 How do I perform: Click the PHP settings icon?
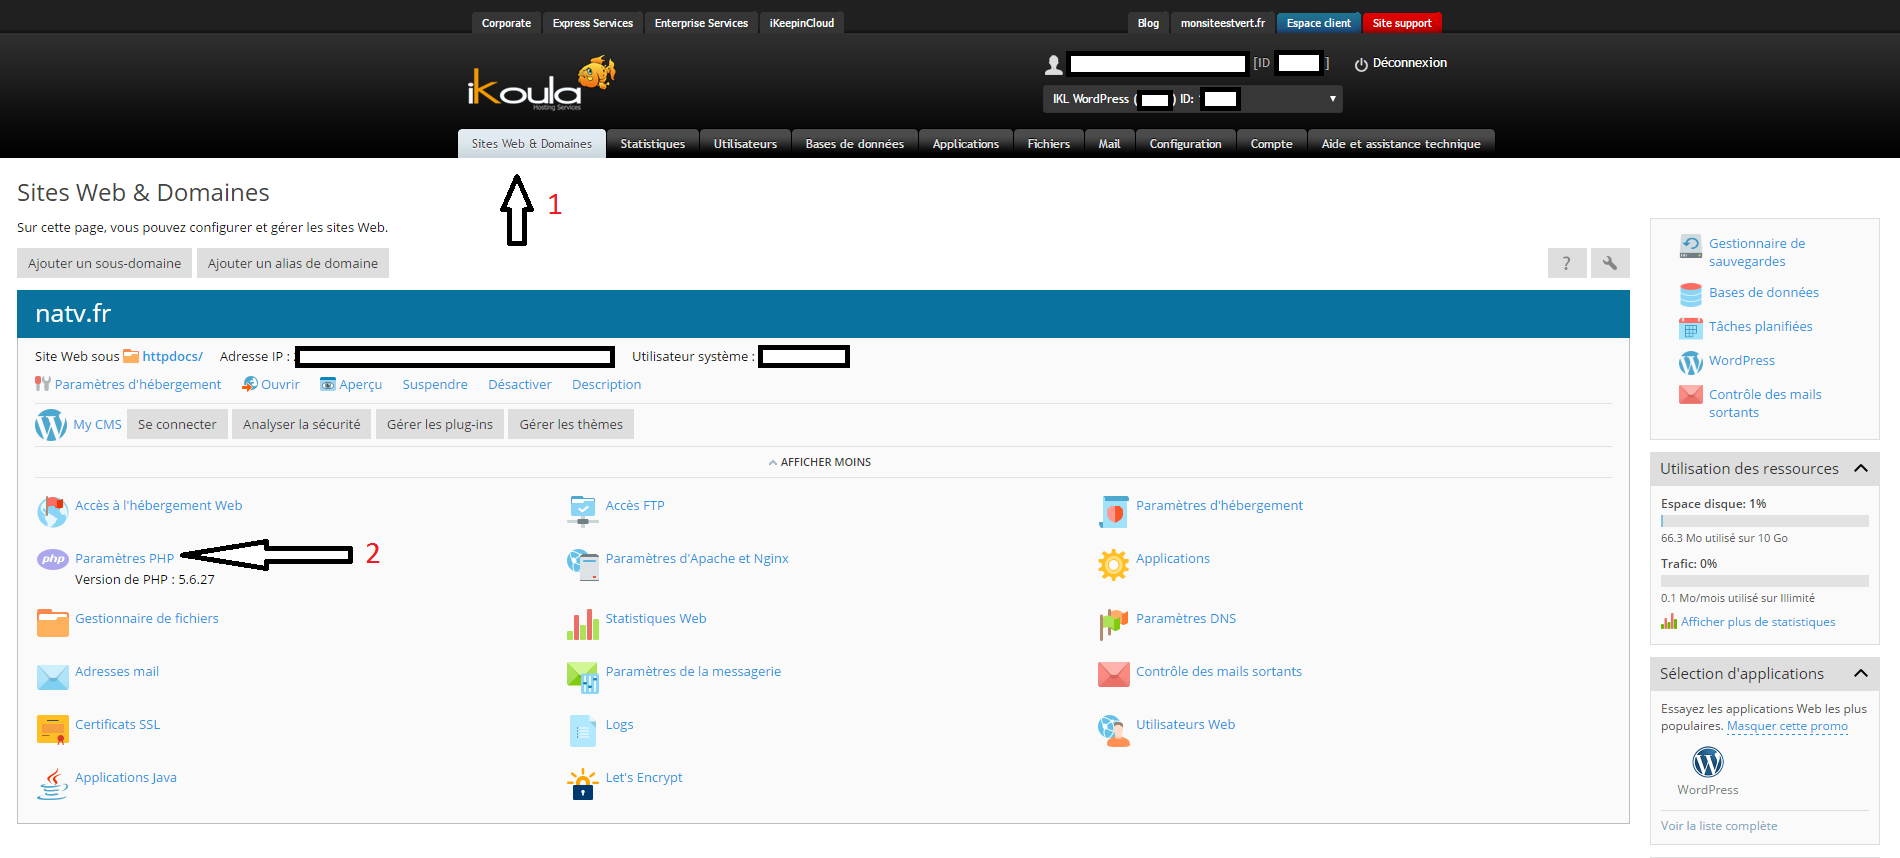point(52,559)
